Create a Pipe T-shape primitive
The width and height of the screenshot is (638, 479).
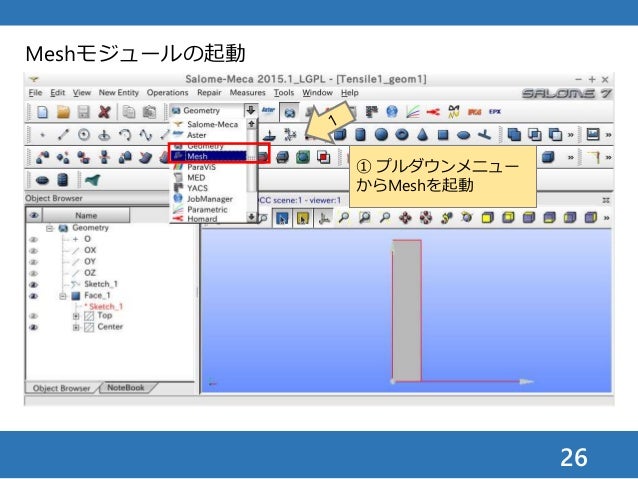point(484,134)
